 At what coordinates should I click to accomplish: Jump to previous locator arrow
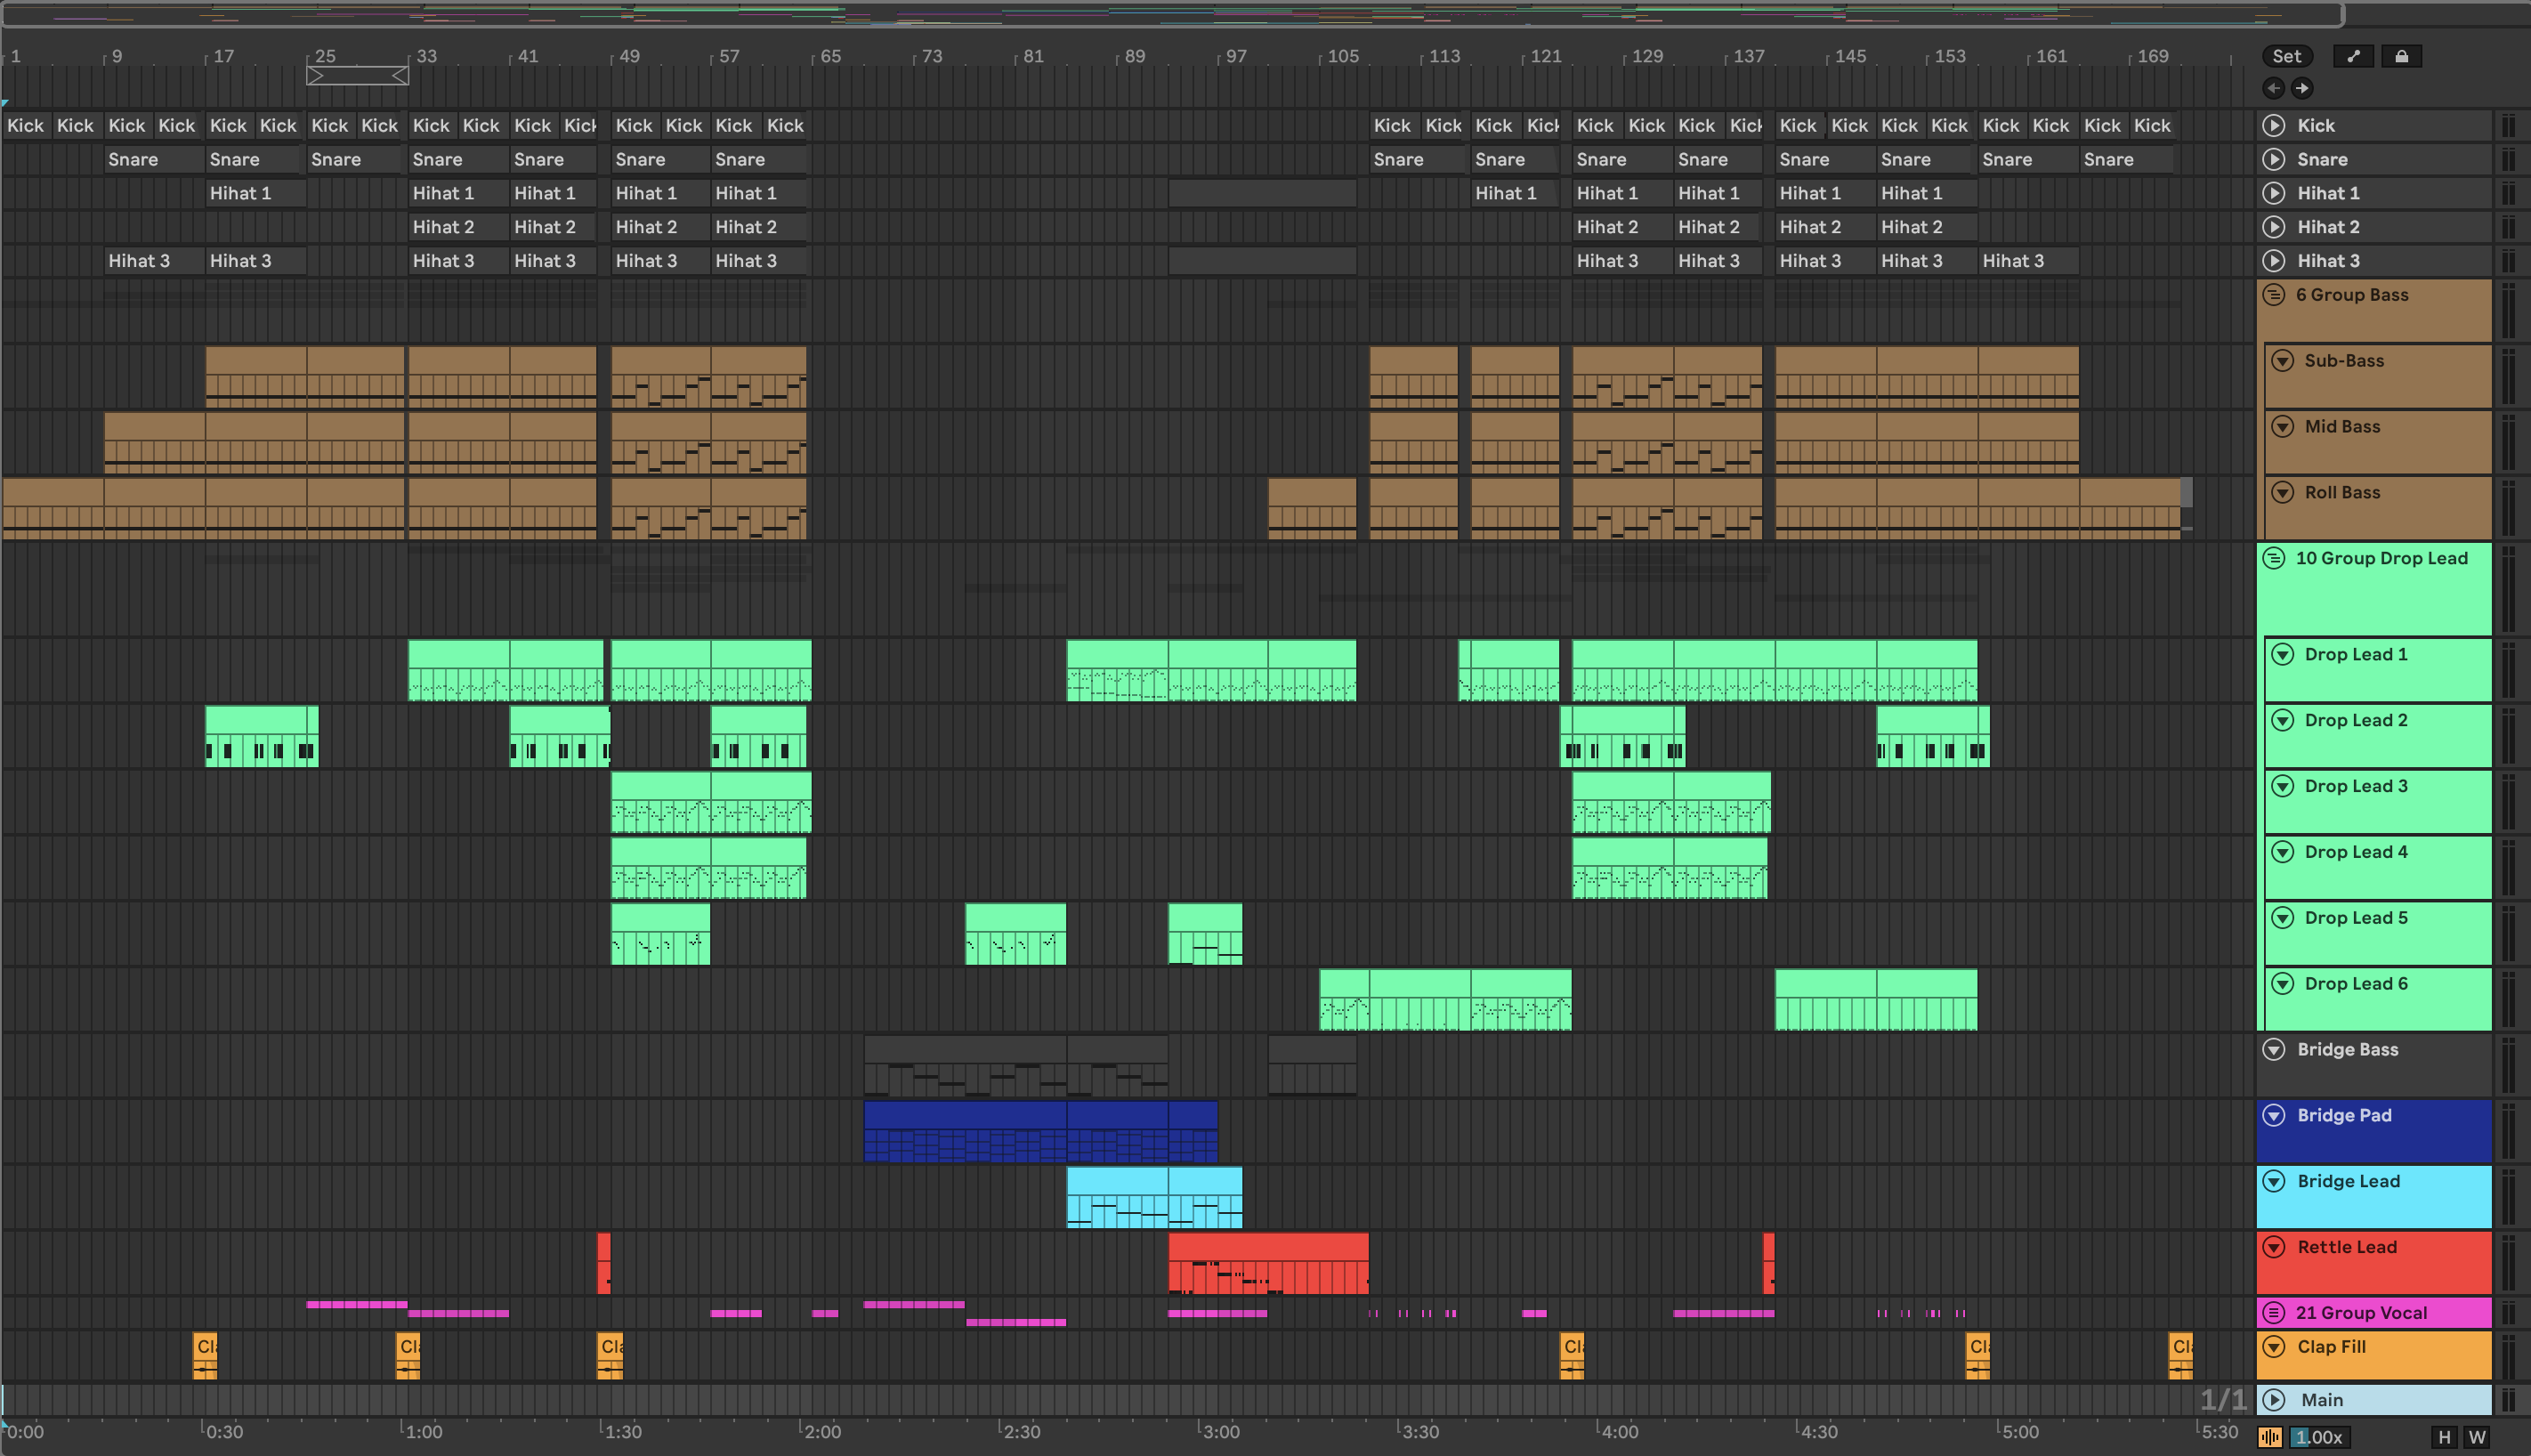(x=2273, y=88)
